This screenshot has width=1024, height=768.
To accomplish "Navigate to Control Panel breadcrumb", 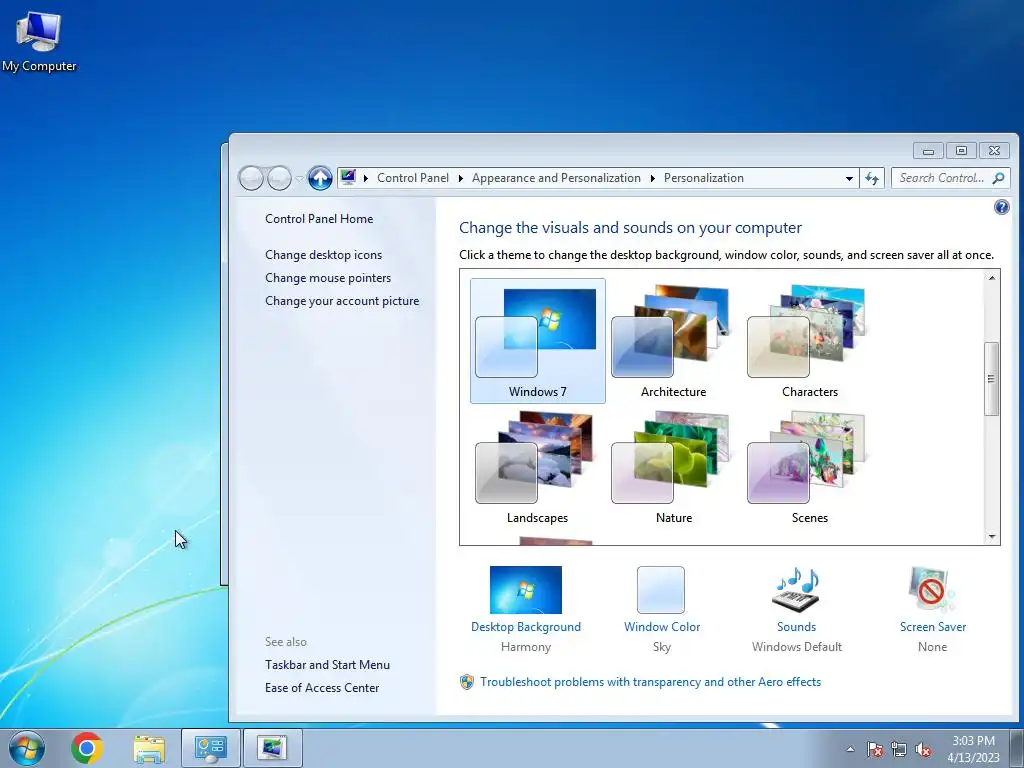I will (x=413, y=178).
